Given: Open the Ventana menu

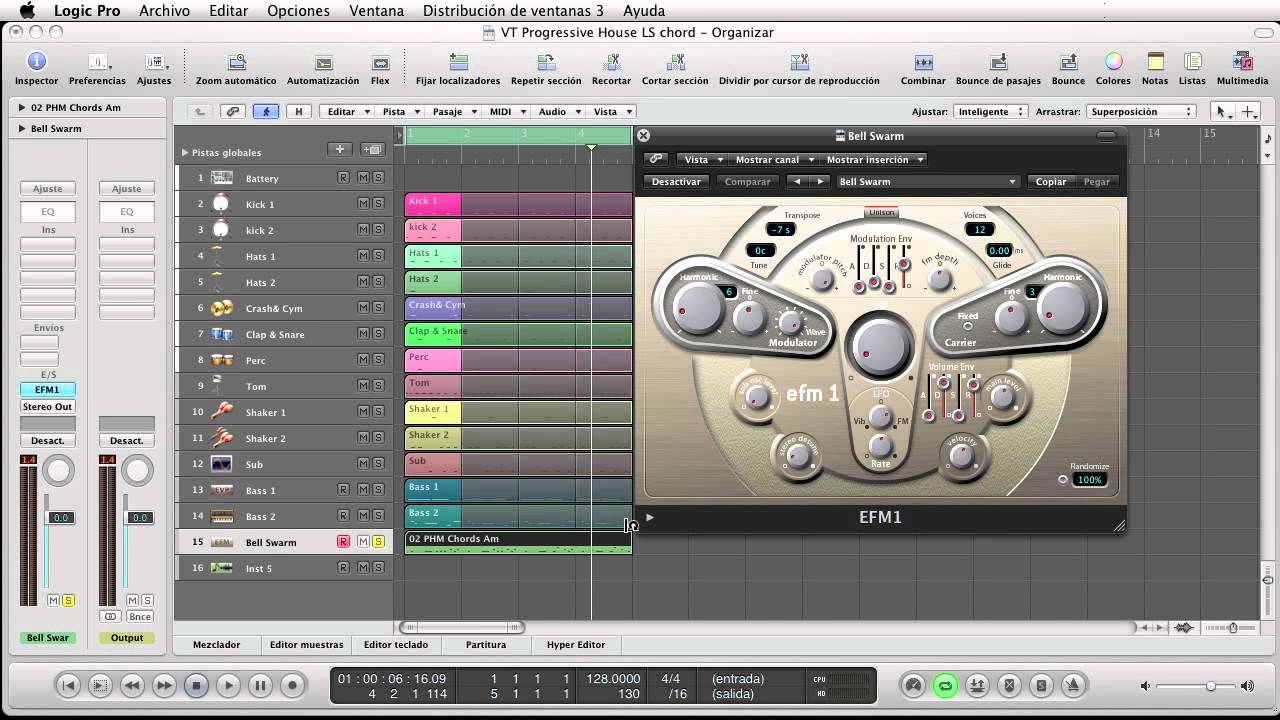Looking at the screenshot, I should click(x=377, y=11).
